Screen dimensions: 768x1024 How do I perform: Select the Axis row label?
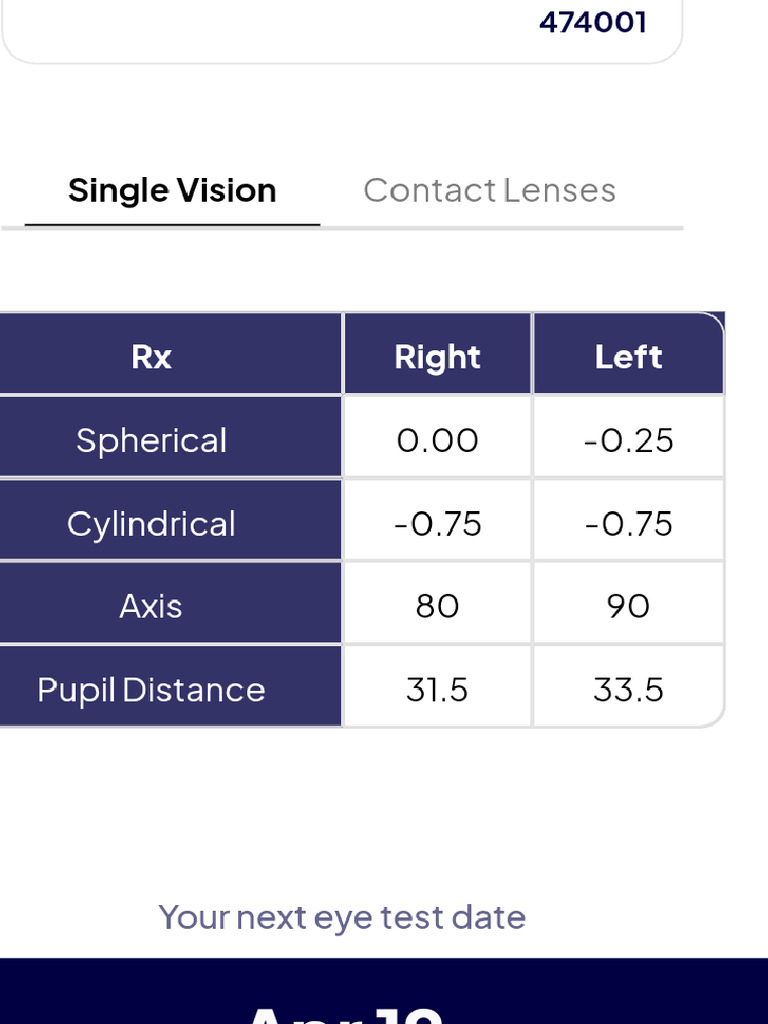[x=151, y=606]
